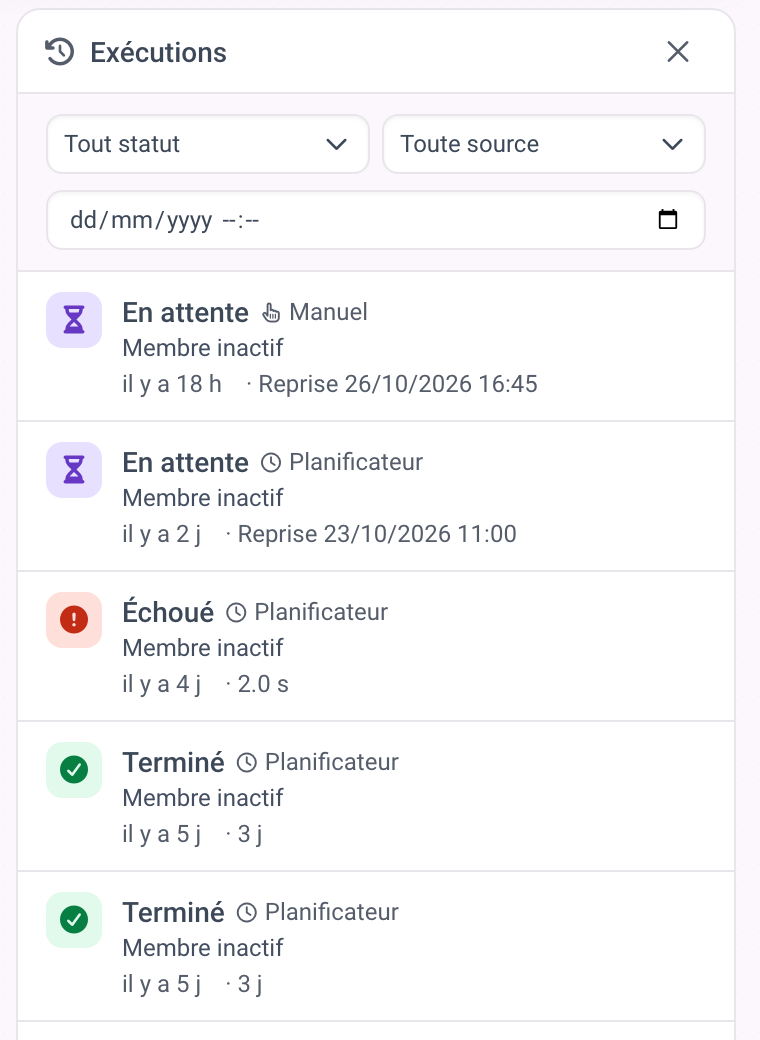Click 'il y a 4 j' timestamp
Image resolution: width=760 pixels, height=1040 pixels.
pyautogui.click(x=162, y=684)
